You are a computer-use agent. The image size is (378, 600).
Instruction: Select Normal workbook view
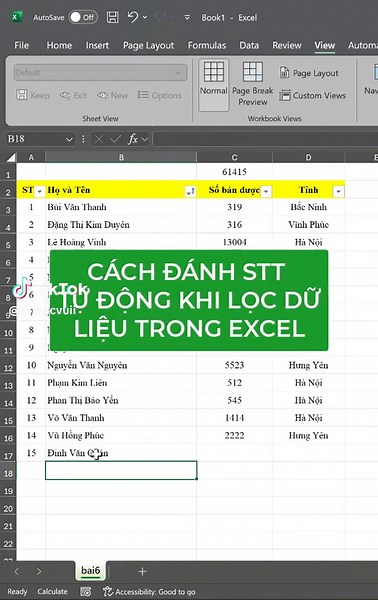click(213, 85)
